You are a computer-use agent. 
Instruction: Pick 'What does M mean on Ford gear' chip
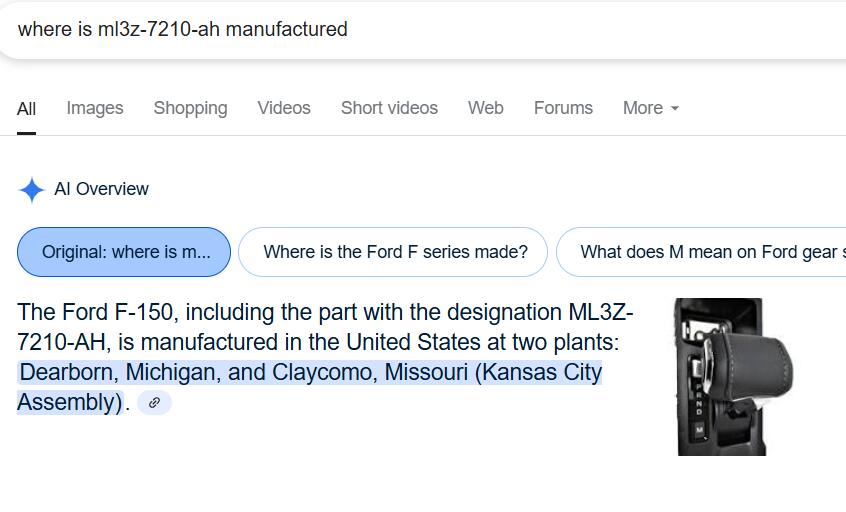(701, 252)
